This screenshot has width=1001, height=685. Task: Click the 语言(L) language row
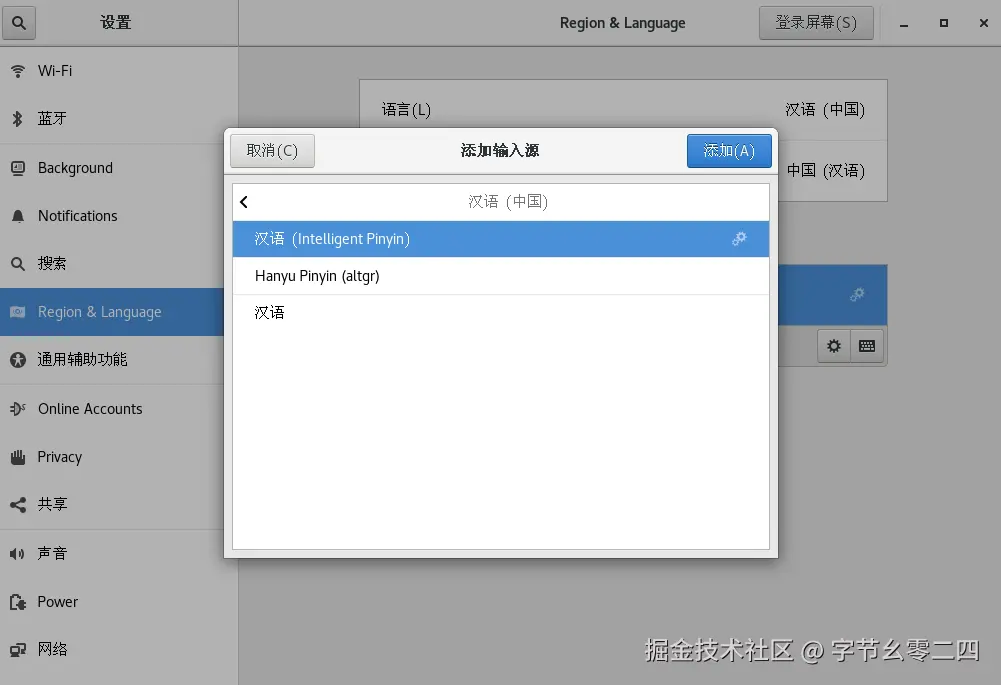pyautogui.click(x=623, y=110)
